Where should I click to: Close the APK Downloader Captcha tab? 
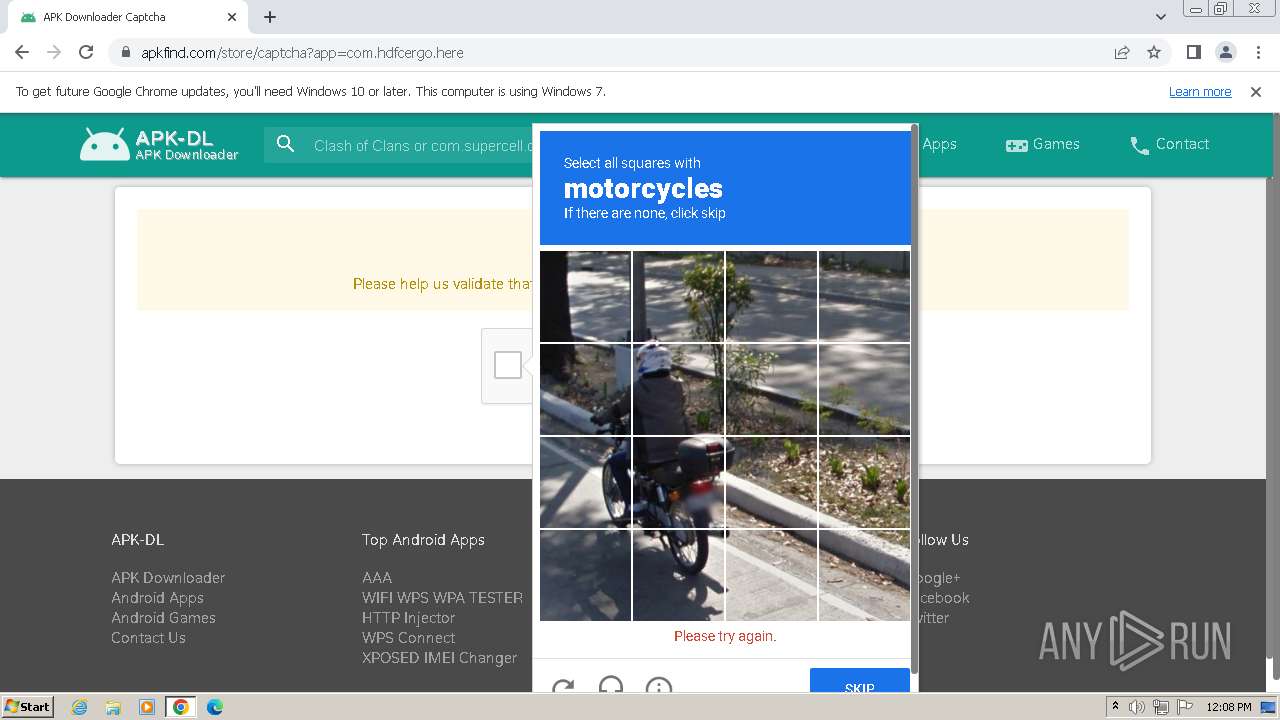(x=232, y=17)
